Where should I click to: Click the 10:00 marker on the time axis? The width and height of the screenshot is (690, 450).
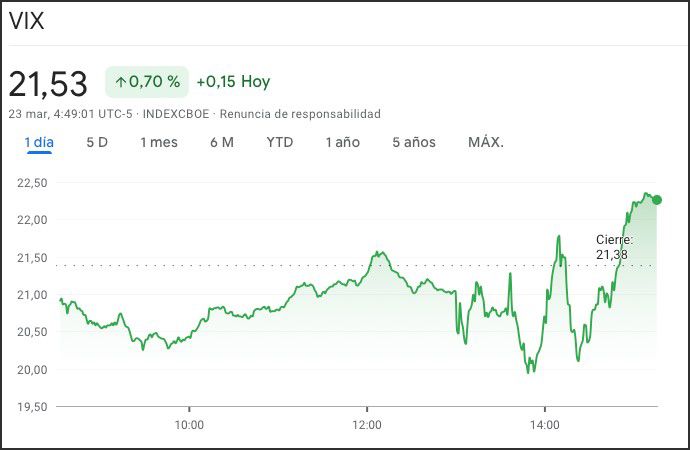pos(189,425)
